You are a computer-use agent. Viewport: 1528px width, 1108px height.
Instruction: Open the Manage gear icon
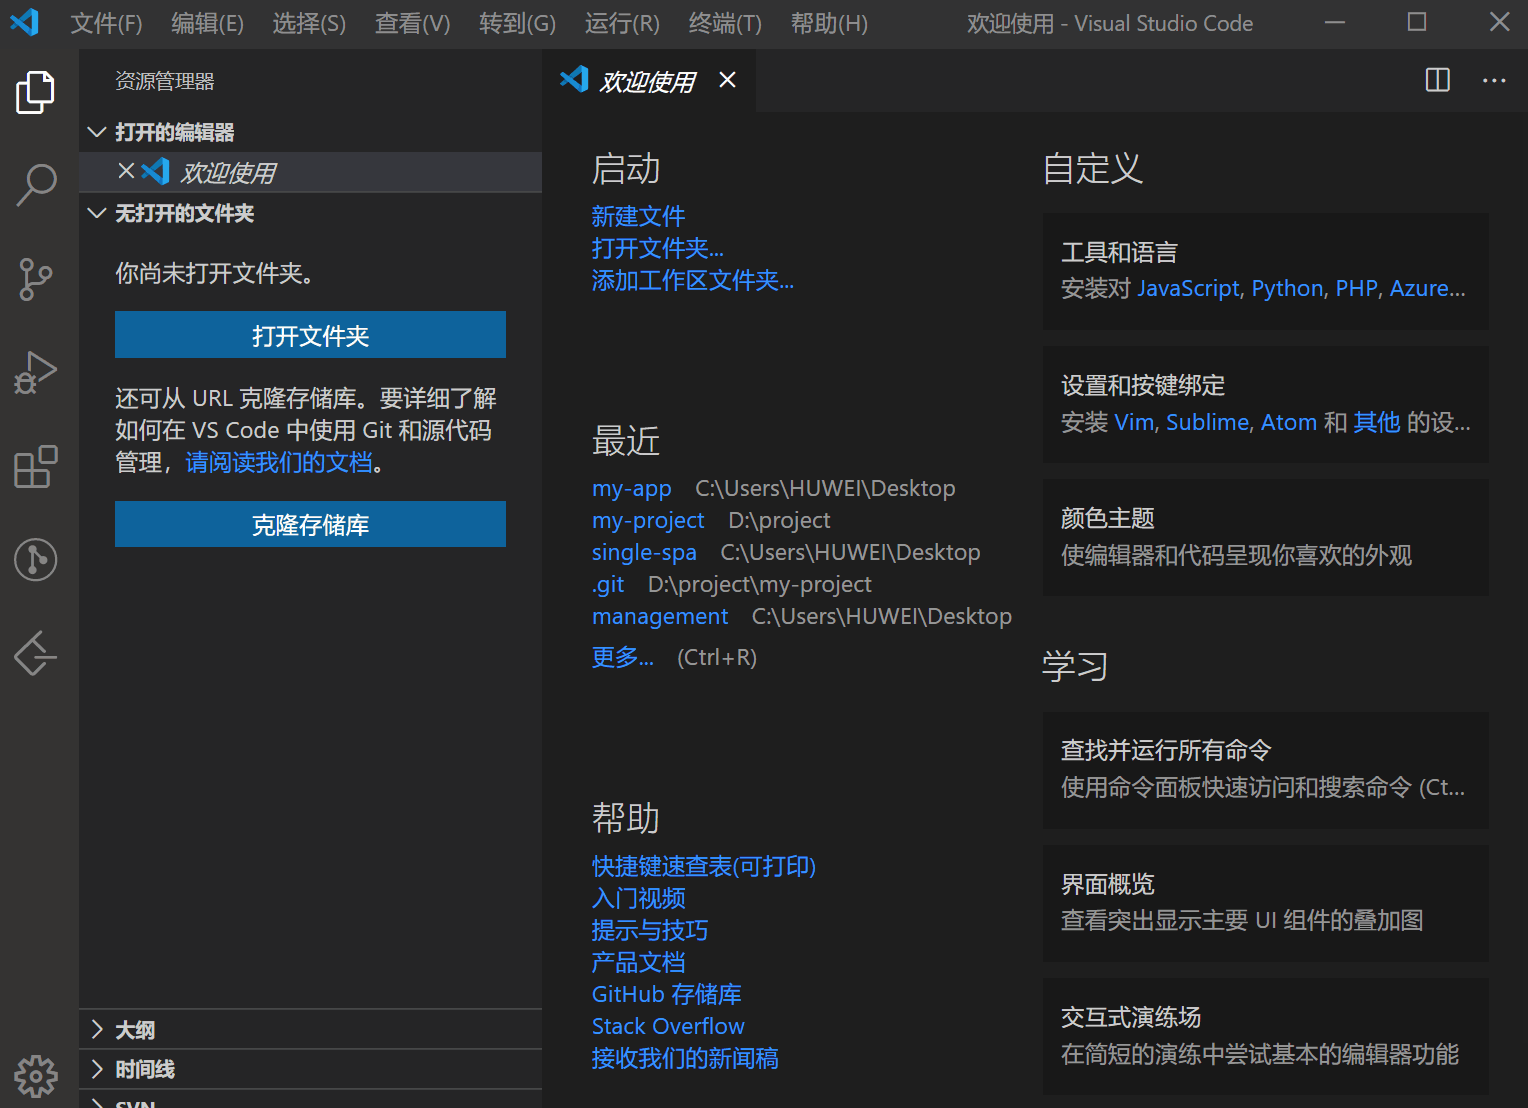[x=36, y=1076]
